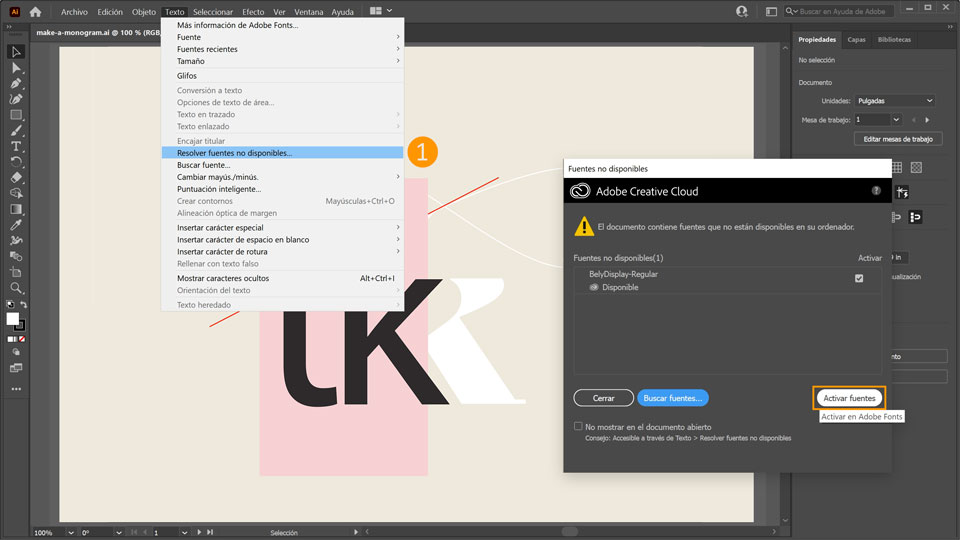Image resolution: width=960 pixels, height=540 pixels.
Task: Click the dialog help question mark
Action: [876, 190]
